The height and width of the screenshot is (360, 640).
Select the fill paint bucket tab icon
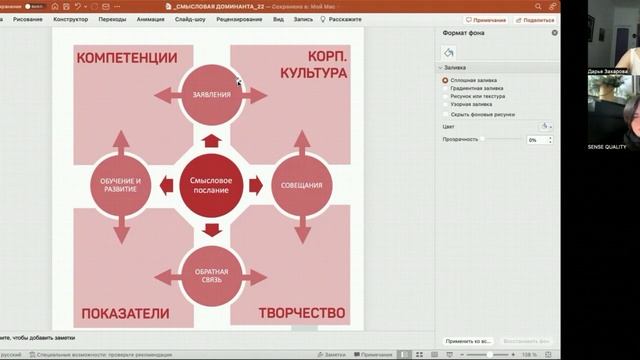pyautogui.click(x=449, y=53)
